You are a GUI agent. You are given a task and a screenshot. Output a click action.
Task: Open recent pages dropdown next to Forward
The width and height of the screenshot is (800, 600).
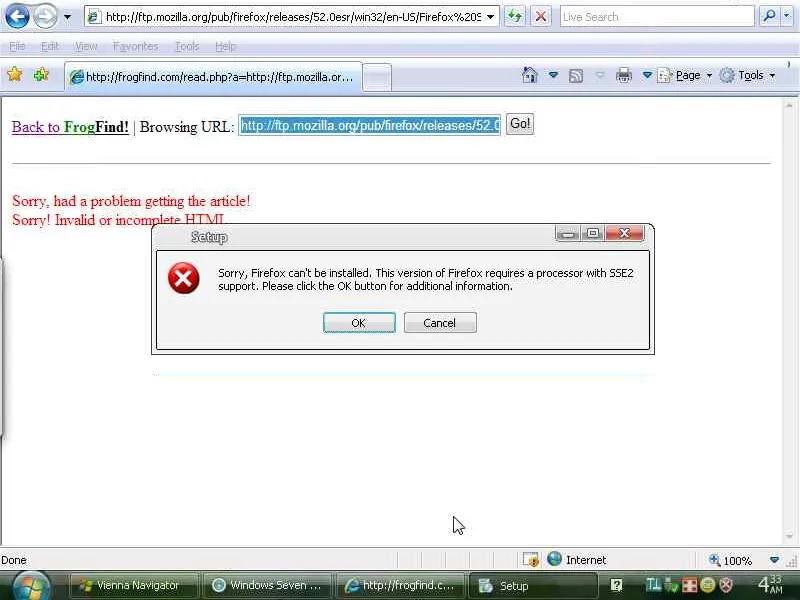(67, 17)
